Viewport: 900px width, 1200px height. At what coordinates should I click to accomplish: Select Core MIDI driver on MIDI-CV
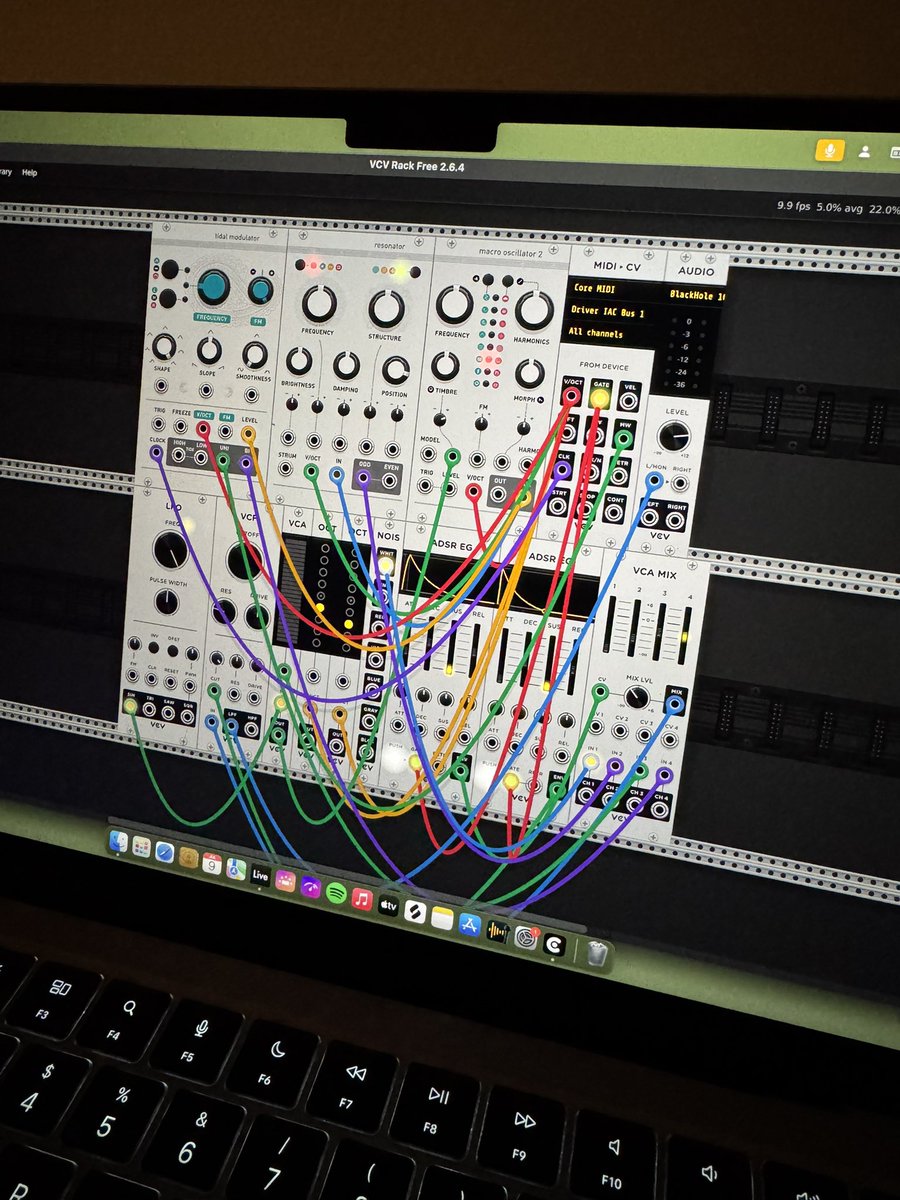click(x=596, y=288)
